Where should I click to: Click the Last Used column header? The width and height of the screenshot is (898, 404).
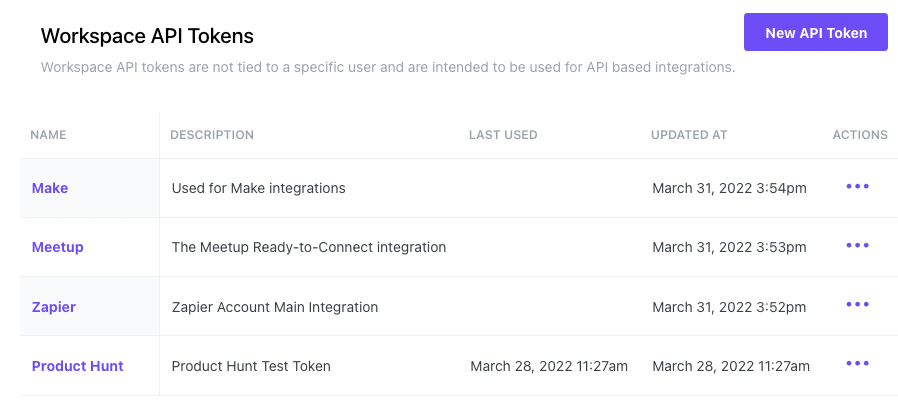pyautogui.click(x=503, y=135)
